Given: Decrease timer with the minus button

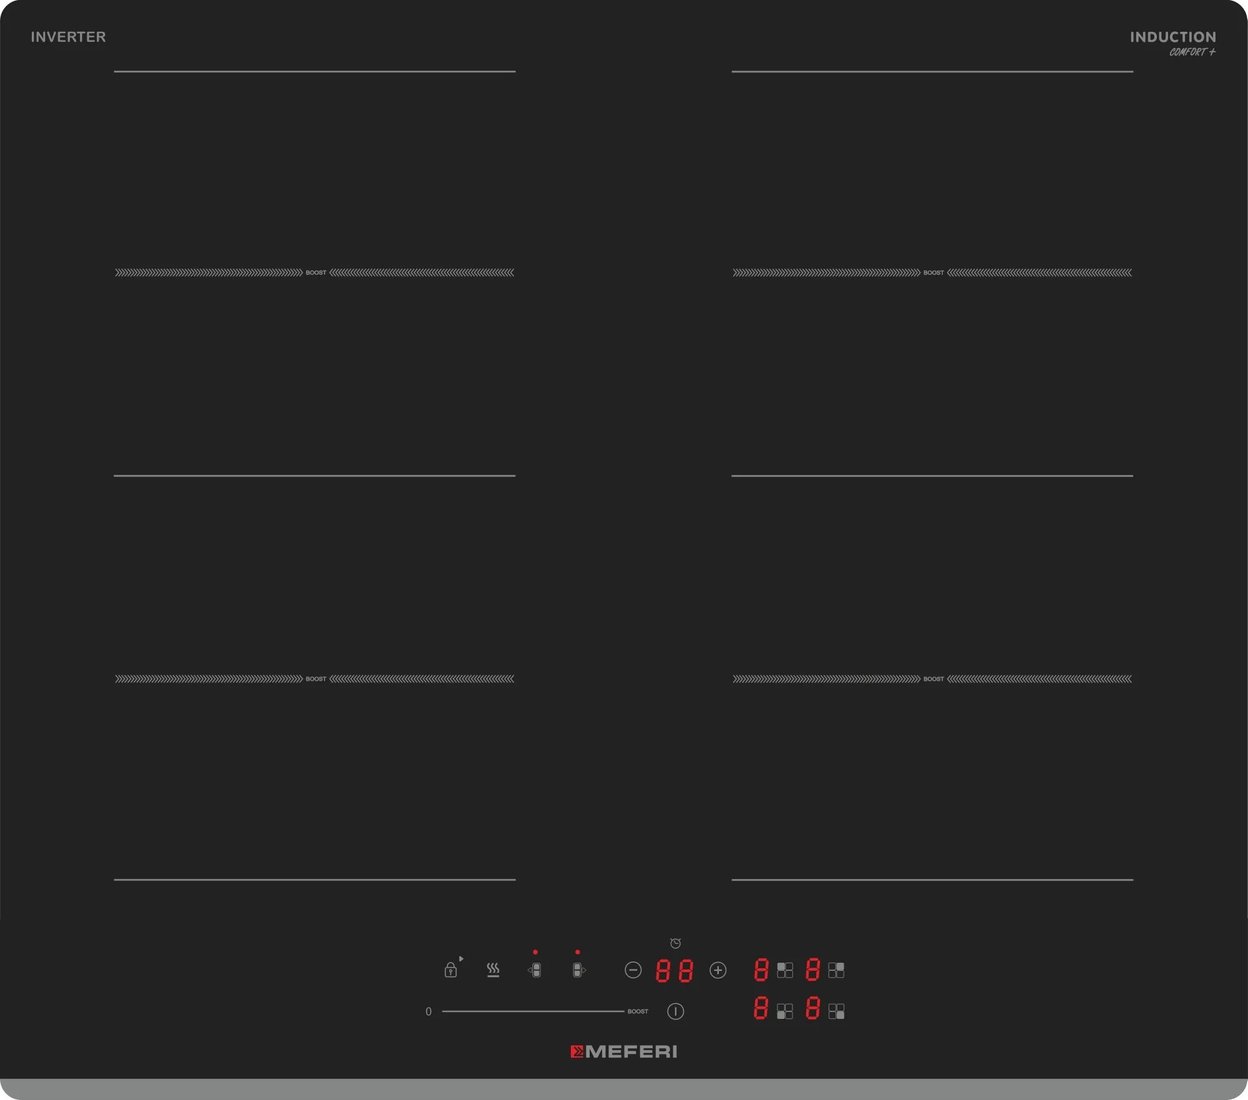Looking at the screenshot, I should click(633, 970).
